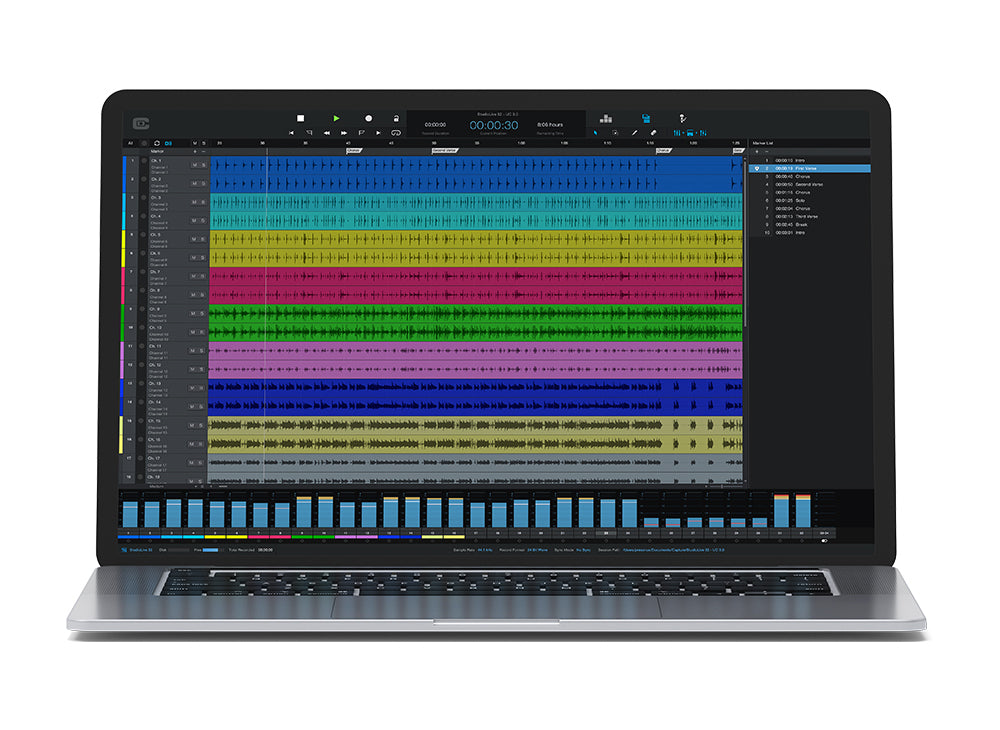Click the green Play button
1000x730 pixels.
coord(337,118)
